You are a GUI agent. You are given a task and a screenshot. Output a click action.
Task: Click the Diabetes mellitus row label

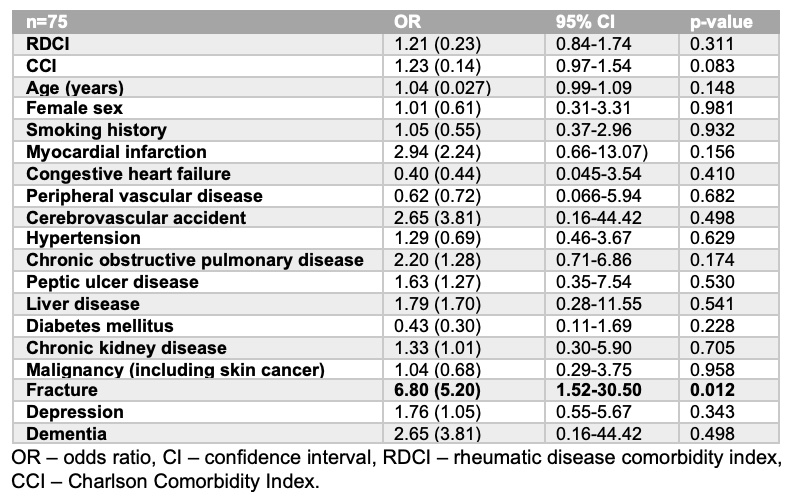tap(100, 326)
